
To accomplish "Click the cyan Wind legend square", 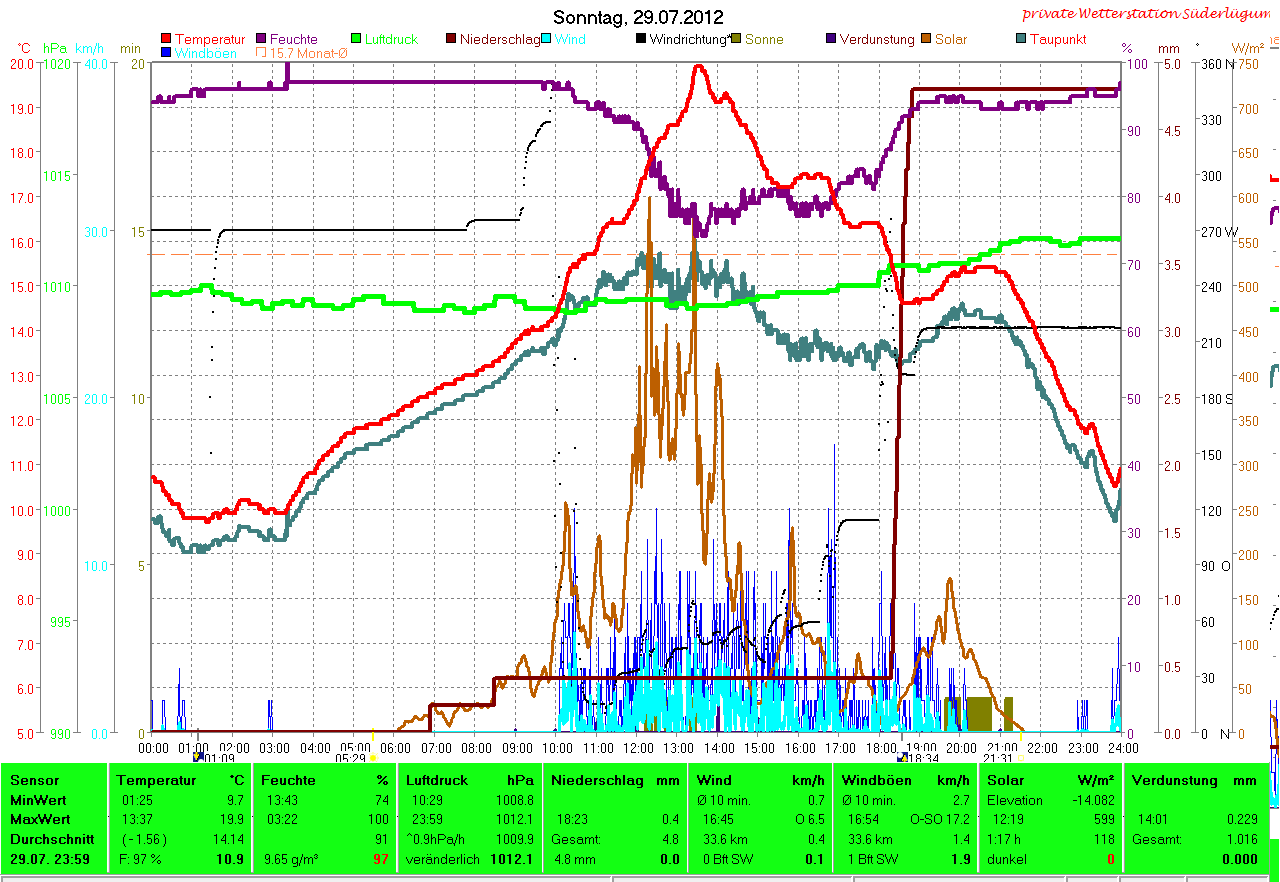I will [x=548, y=39].
